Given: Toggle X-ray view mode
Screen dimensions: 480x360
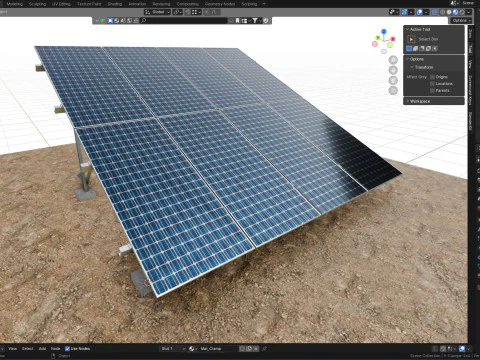Looking at the screenshot, I should pos(435,12).
